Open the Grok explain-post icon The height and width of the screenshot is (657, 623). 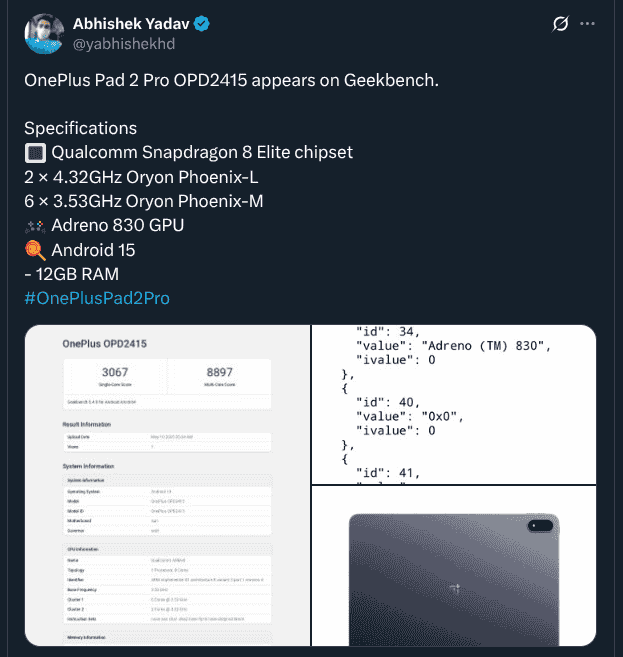coord(562,24)
